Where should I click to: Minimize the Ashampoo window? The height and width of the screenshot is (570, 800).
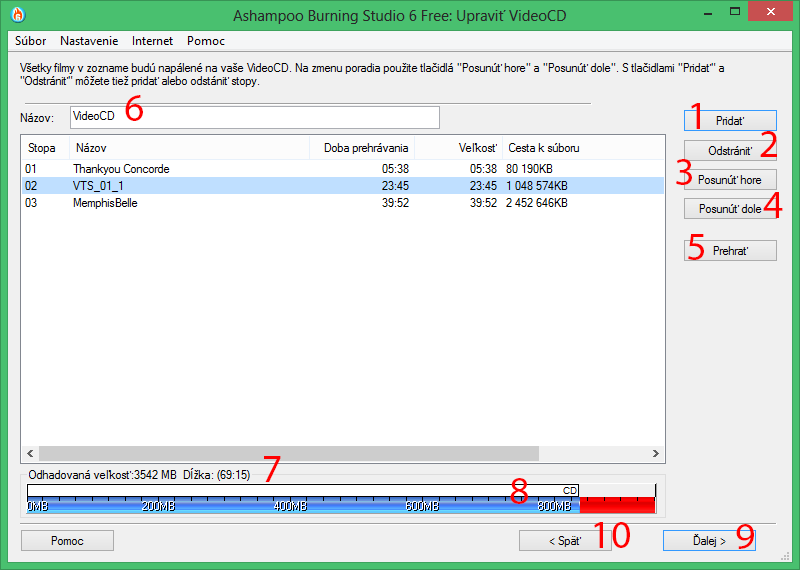[708, 12]
